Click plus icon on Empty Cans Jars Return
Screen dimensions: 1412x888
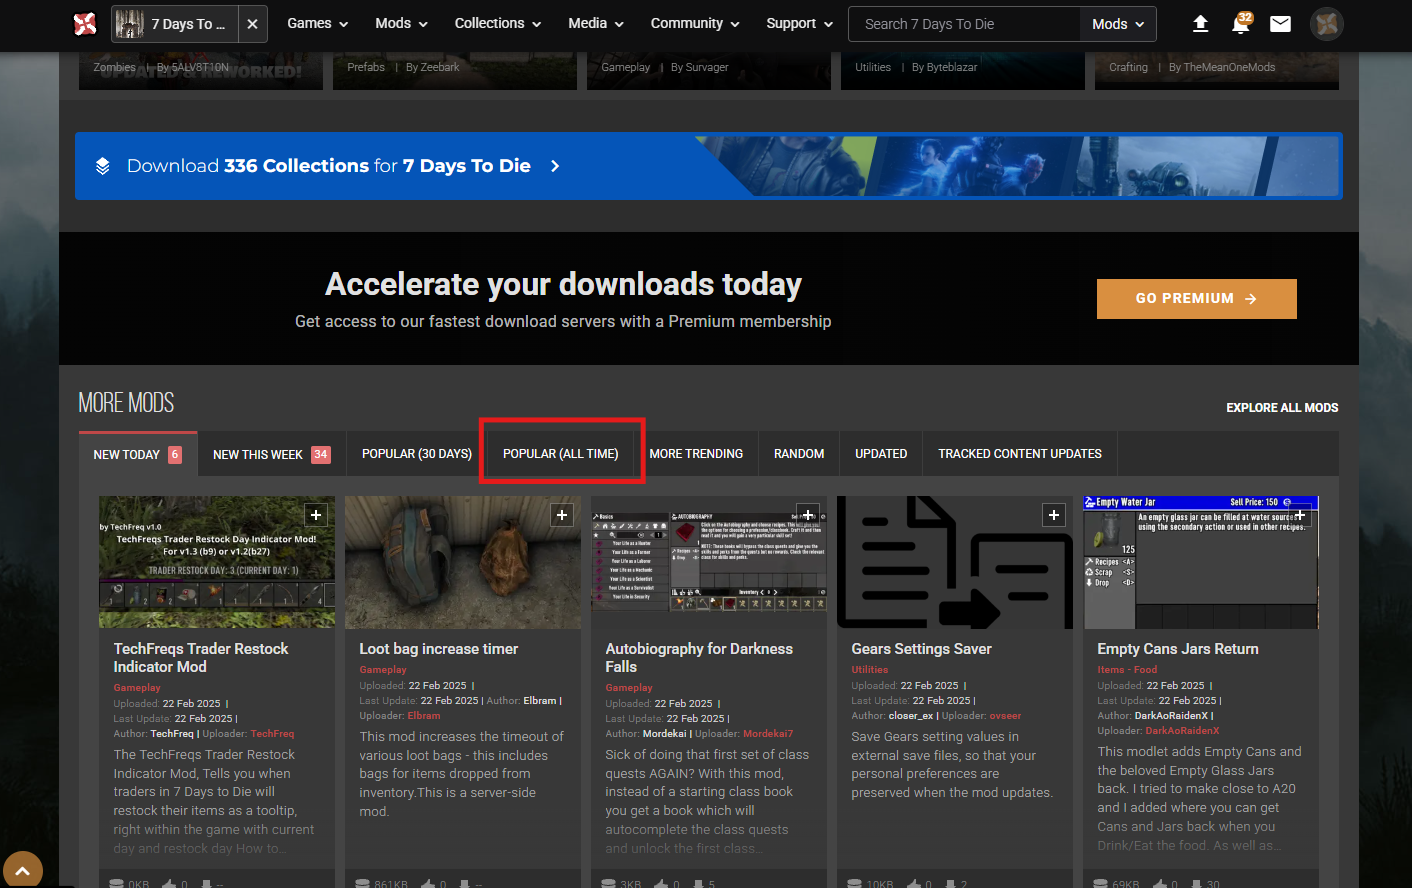tap(1300, 515)
